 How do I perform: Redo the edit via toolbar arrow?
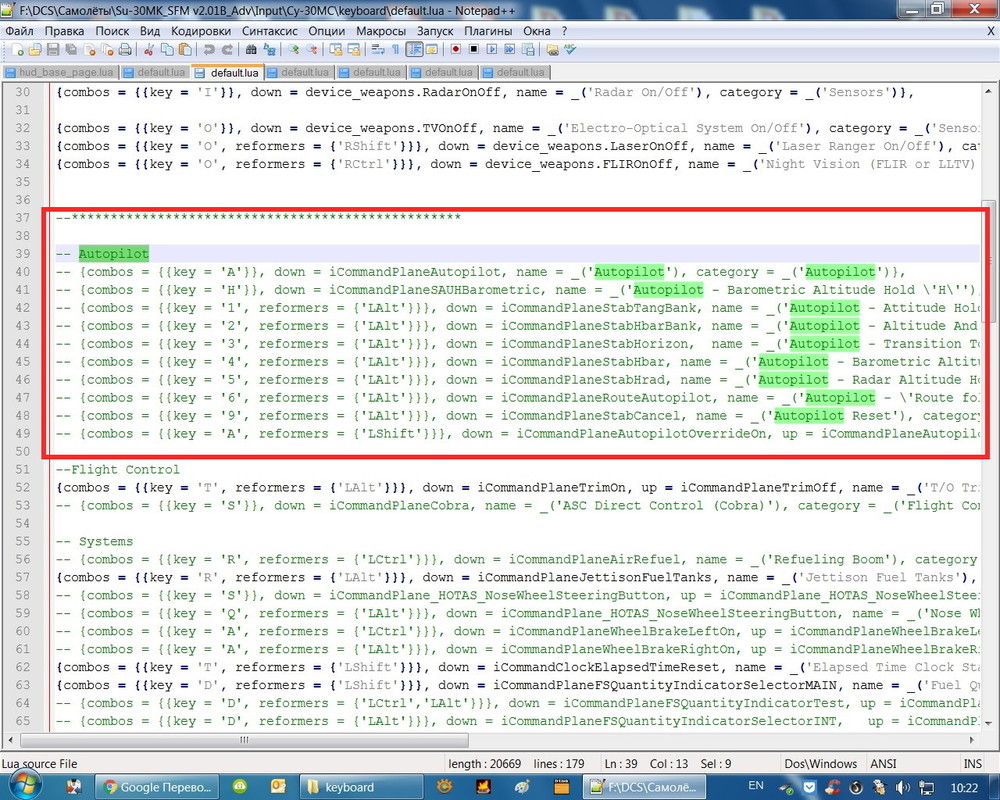[227, 49]
